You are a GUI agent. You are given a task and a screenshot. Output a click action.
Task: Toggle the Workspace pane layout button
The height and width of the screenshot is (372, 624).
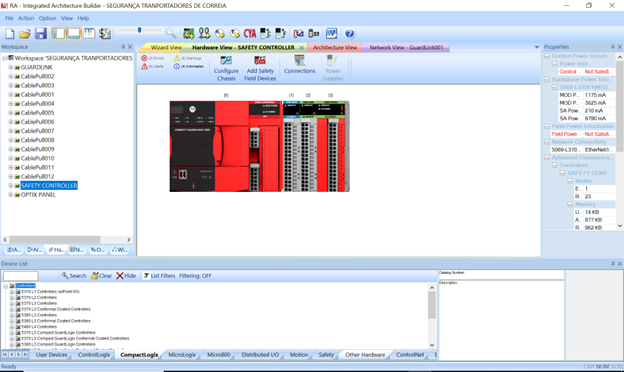tap(58, 33)
